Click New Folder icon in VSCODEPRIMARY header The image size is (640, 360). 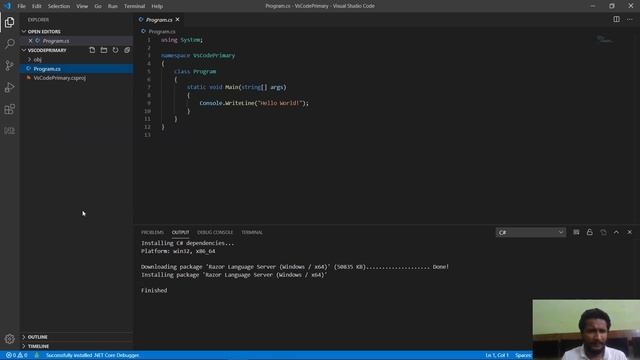(104, 50)
